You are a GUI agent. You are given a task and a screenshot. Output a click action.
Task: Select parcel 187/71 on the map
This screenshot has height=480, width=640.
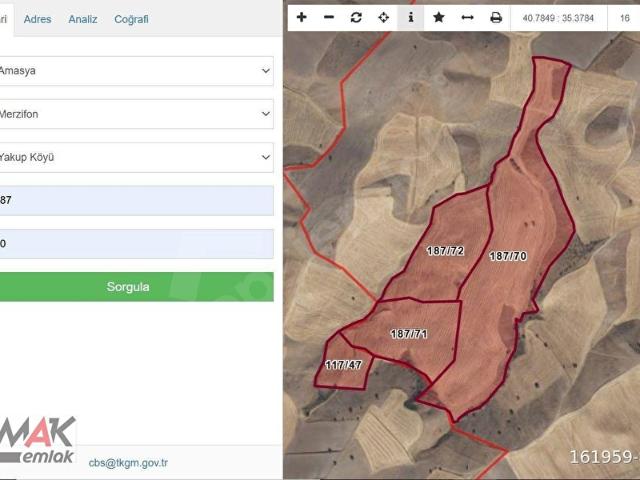(409, 334)
